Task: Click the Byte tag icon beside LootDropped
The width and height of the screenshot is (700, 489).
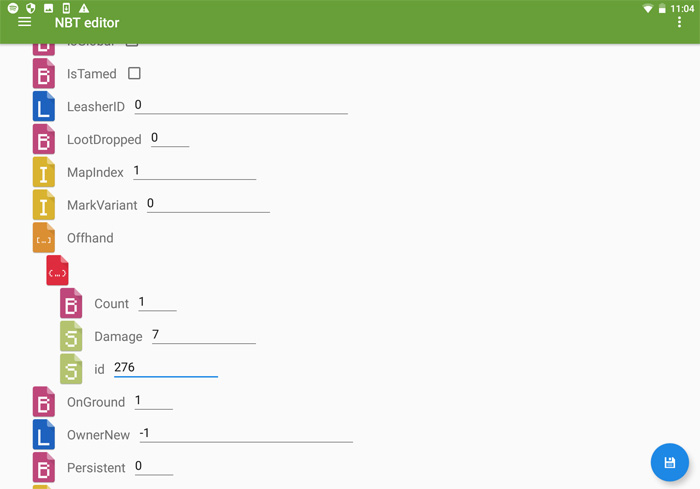Action: [44, 139]
